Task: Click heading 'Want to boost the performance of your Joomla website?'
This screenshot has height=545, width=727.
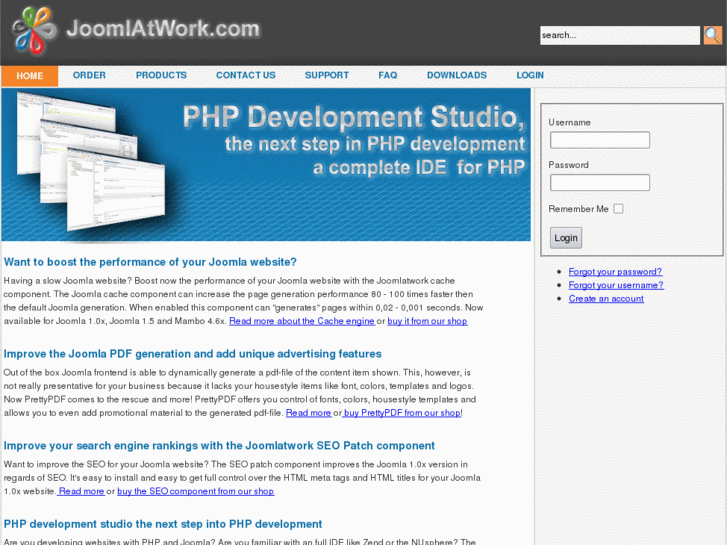Action: tap(150, 262)
